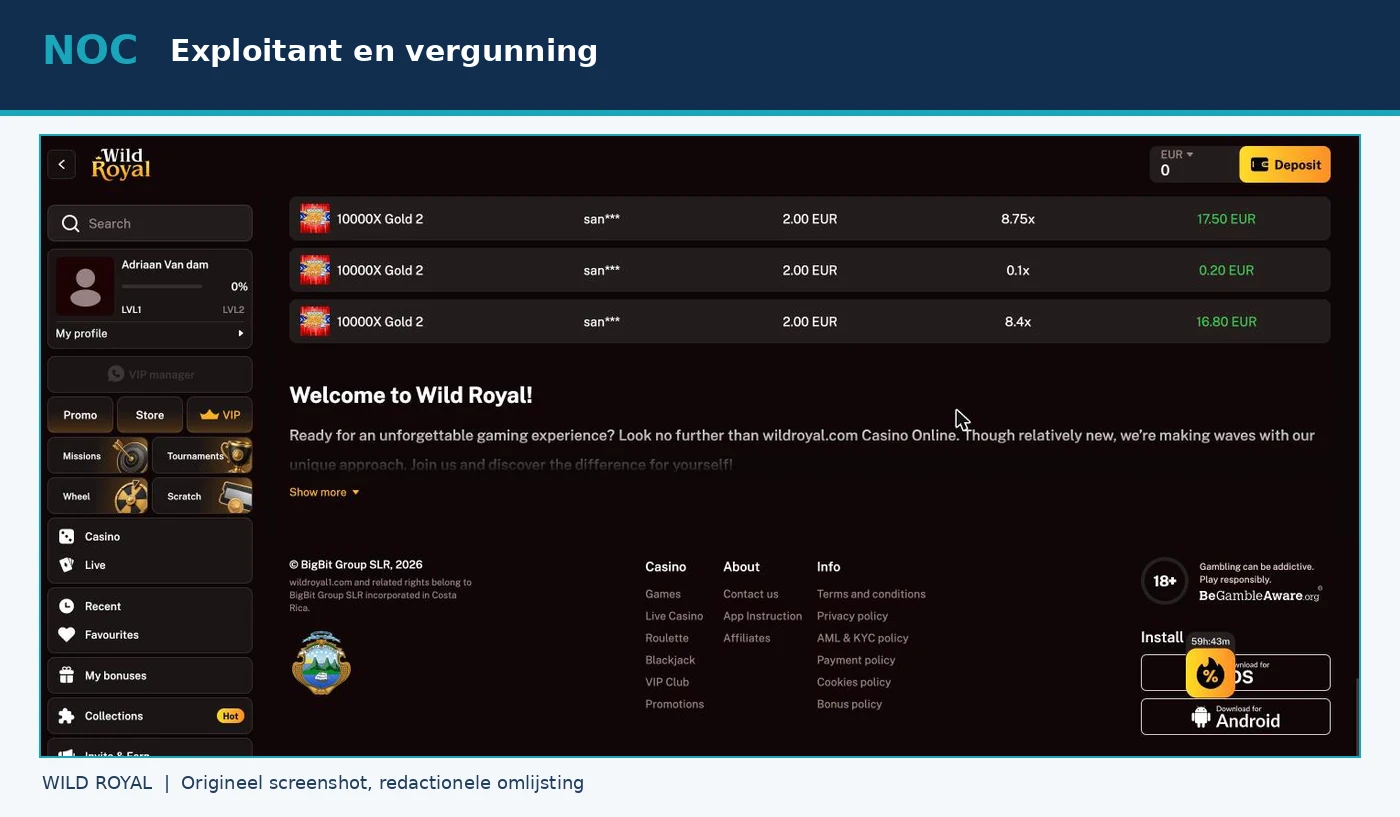This screenshot has width=1400, height=817.
Task: Click the Adriaan Van dam profile avatar
Action: pyautogui.click(x=85, y=286)
